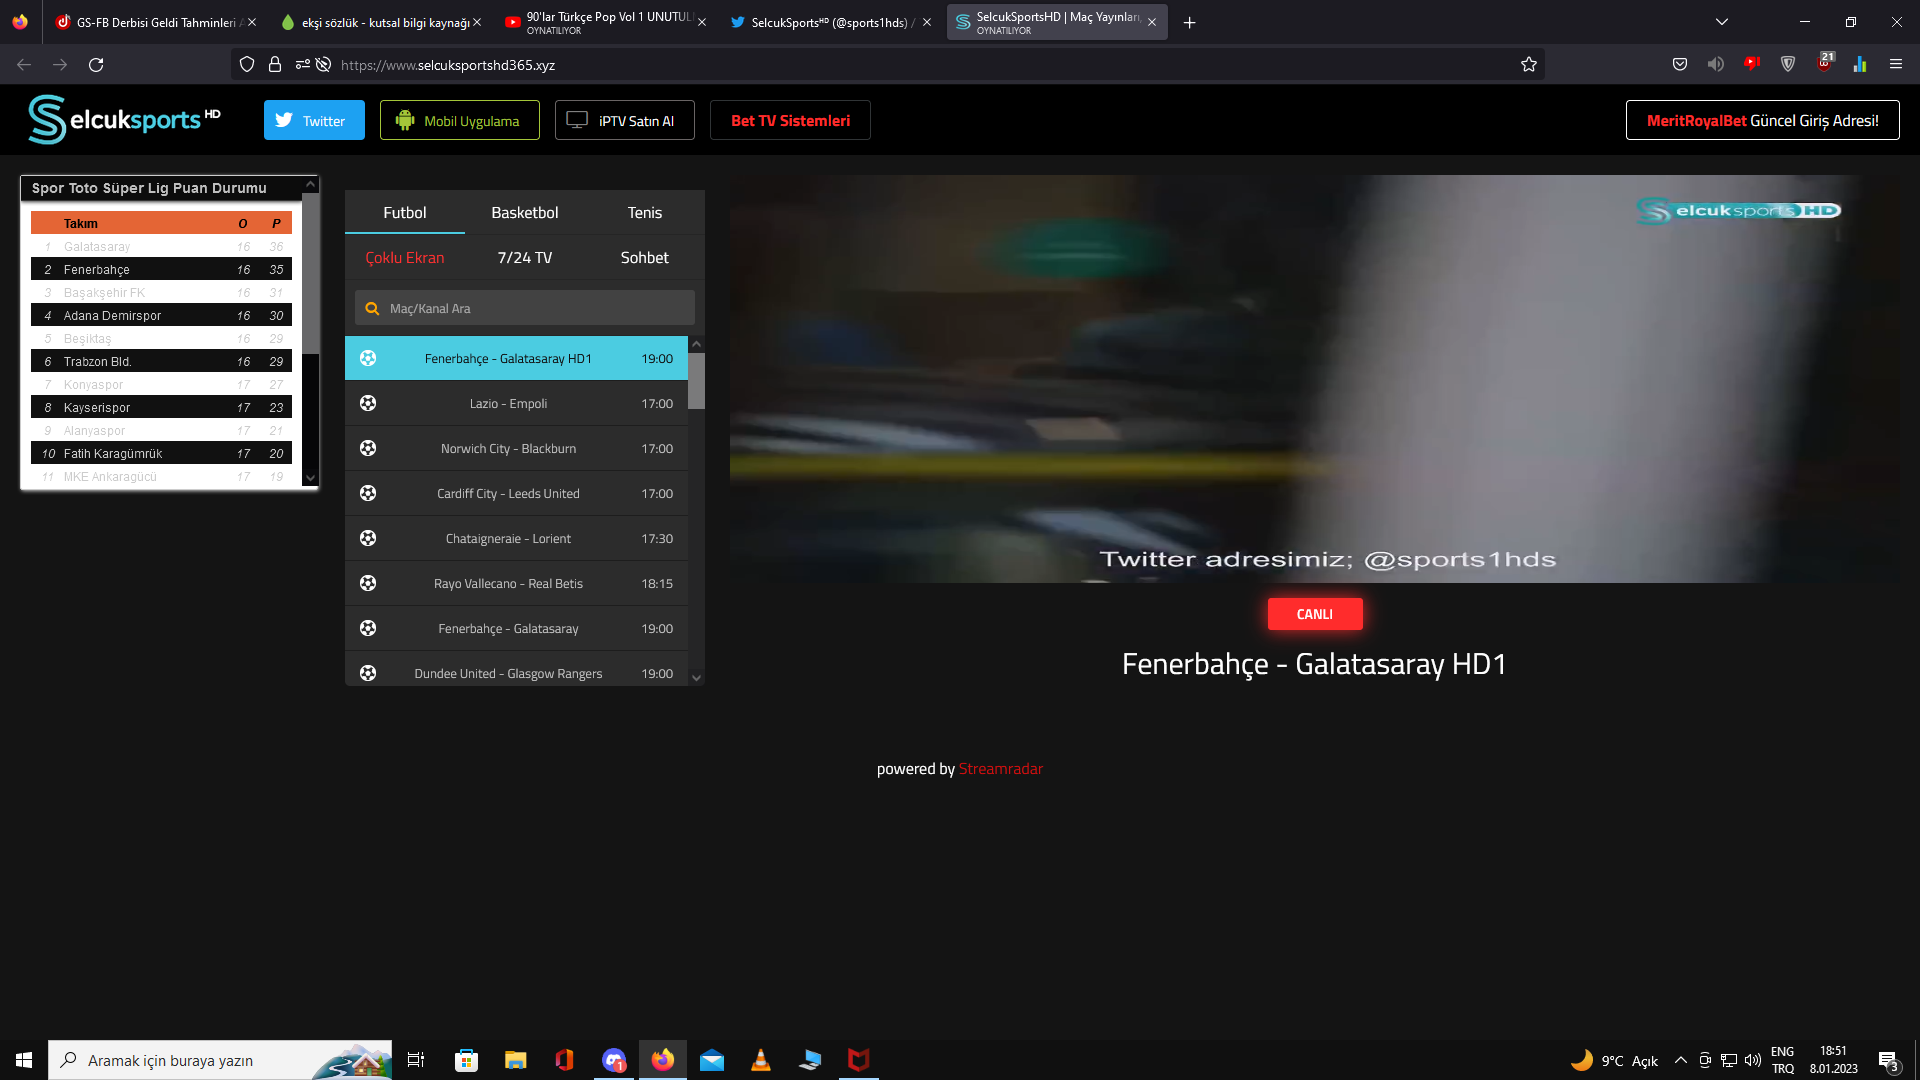Mute tab using toolbar speaker icon

coord(1716,65)
